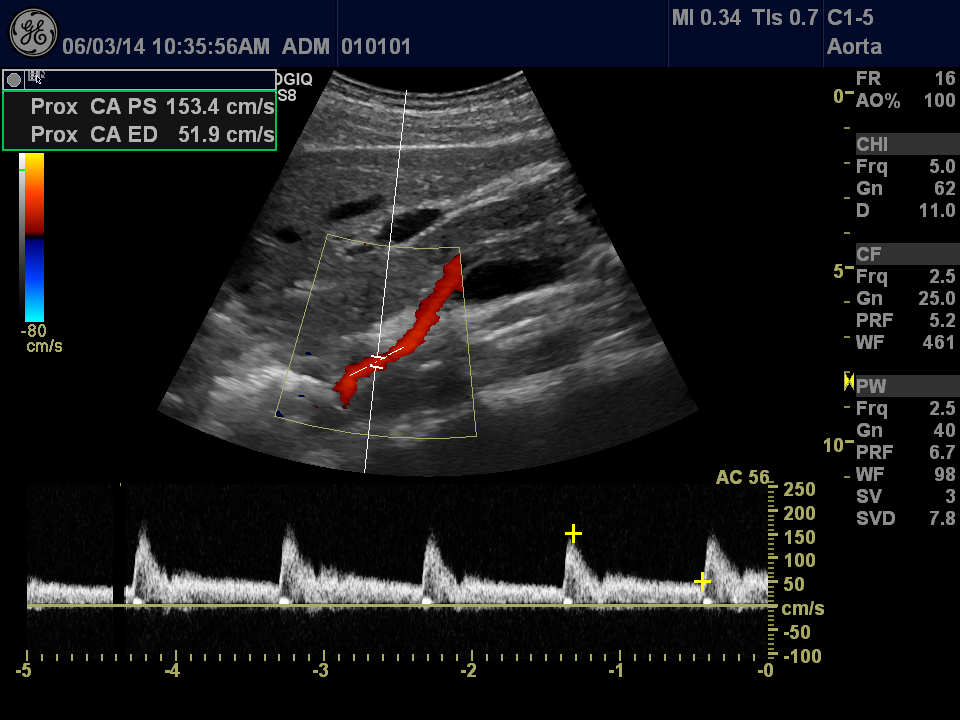Click the AO% 100 output setting
The height and width of the screenshot is (720, 960).
[x=906, y=101]
